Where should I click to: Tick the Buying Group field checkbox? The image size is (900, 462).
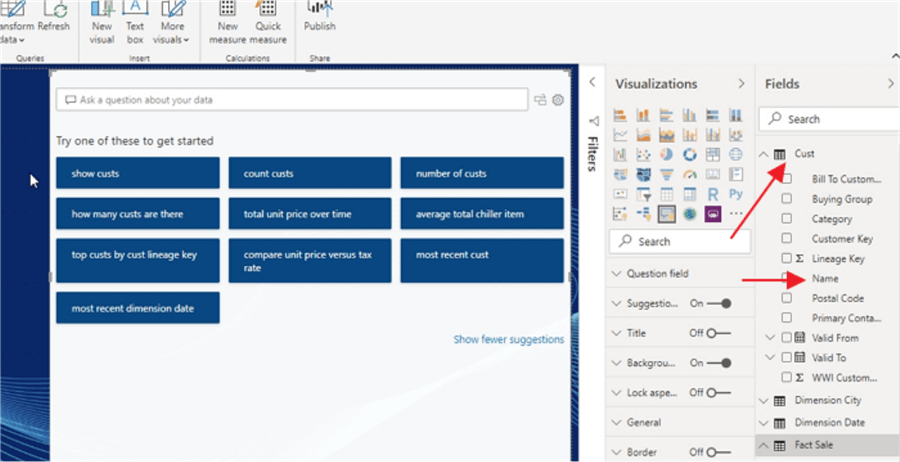click(x=786, y=199)
